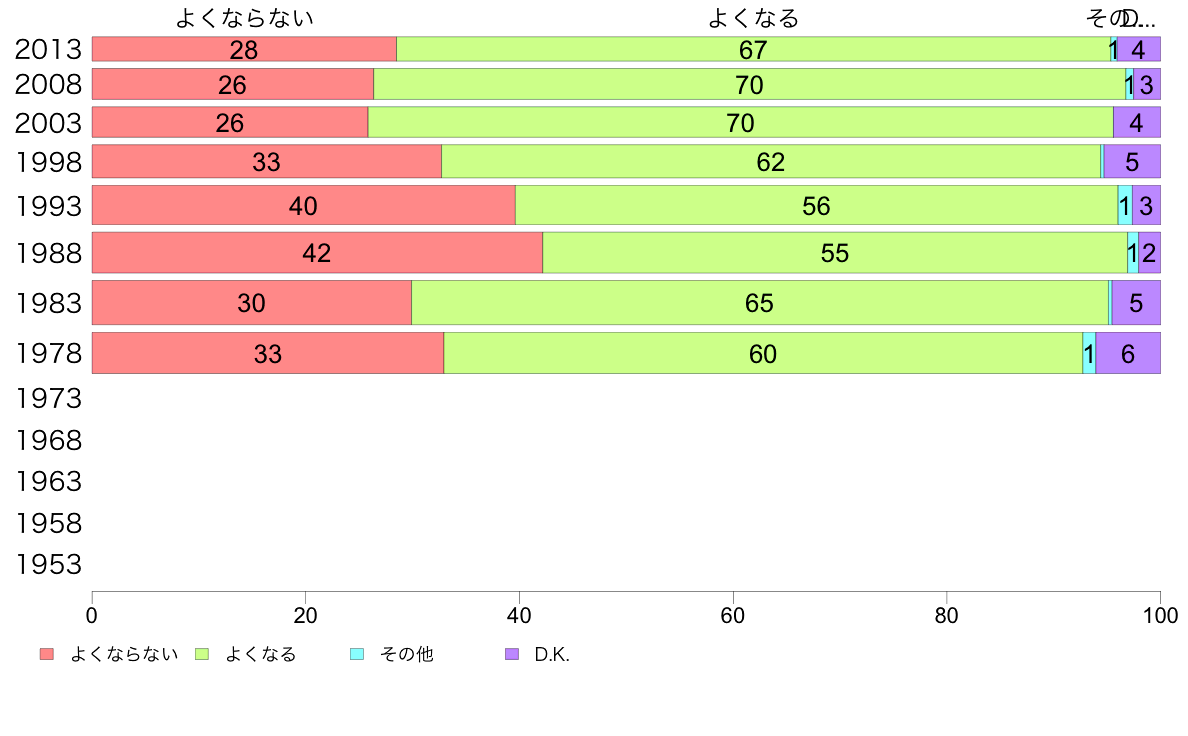Click the 60 tick on the x-axis

coord(733,615)
